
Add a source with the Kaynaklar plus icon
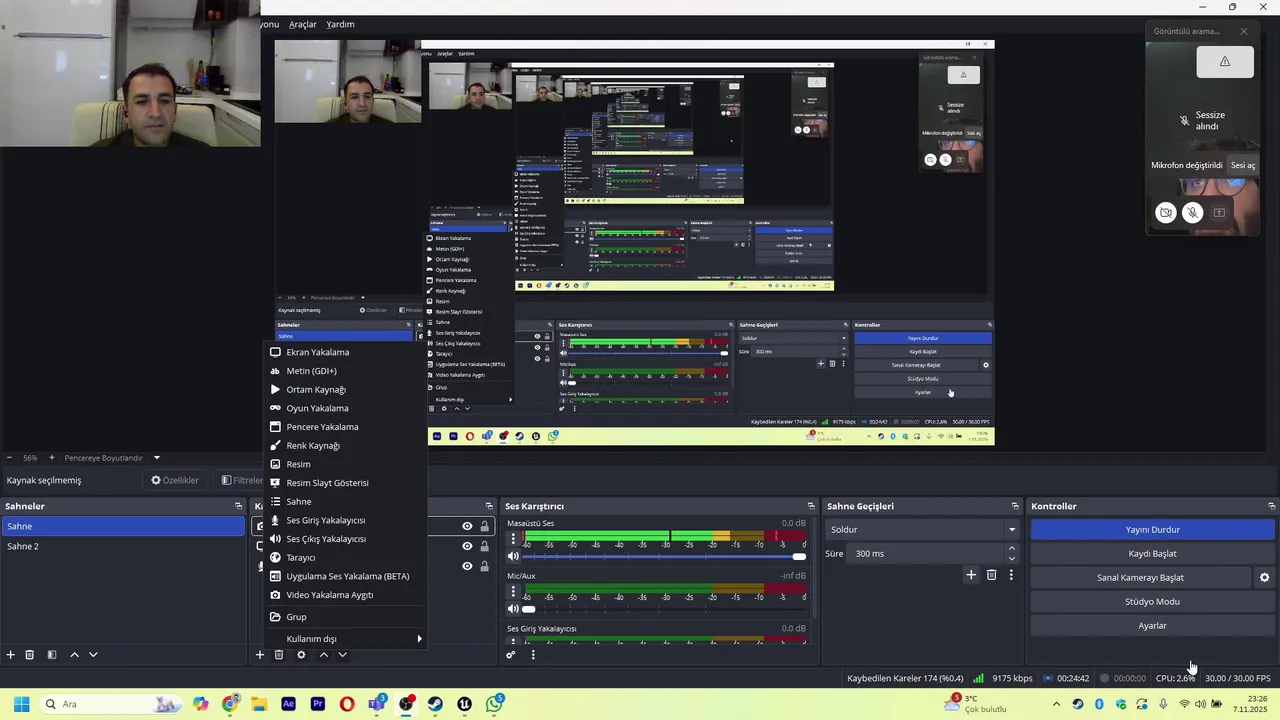260,655
